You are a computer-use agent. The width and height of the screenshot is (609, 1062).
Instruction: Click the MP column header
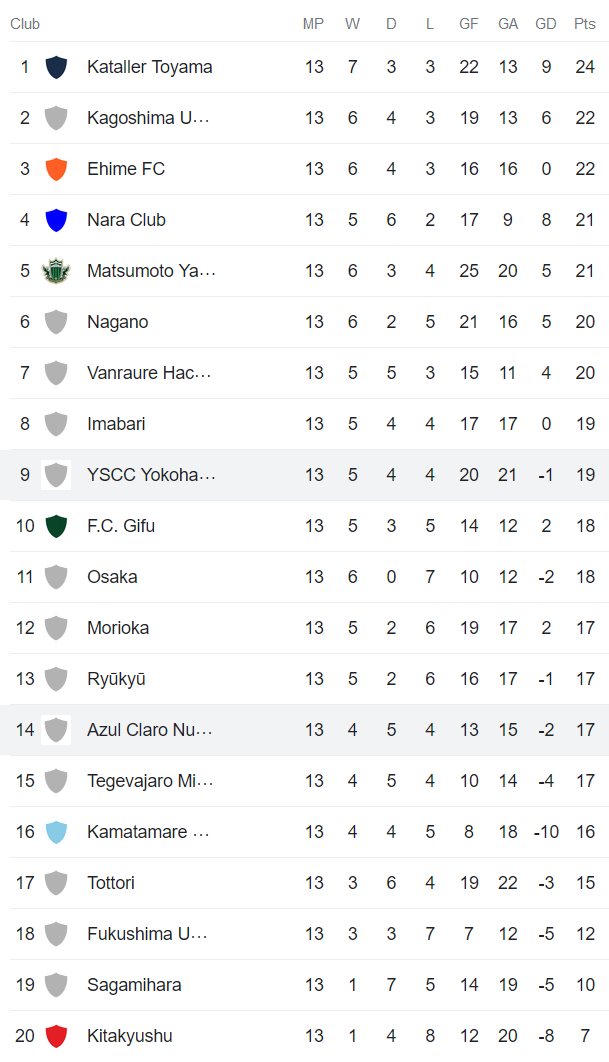[x=313, y=23]
